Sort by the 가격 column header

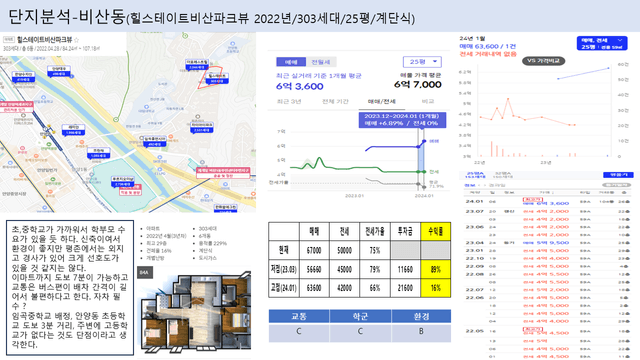point(546,192)
